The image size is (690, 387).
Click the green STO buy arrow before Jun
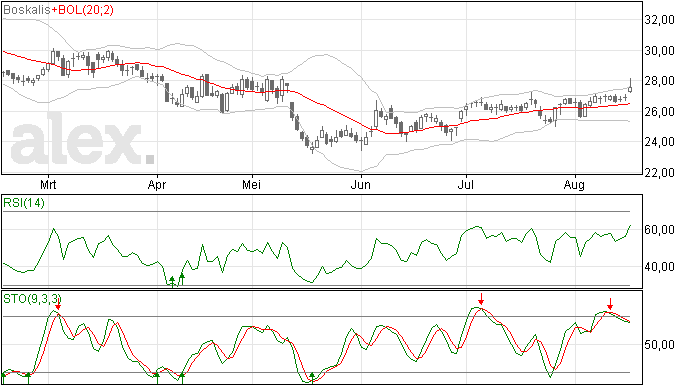coord(312,378)
